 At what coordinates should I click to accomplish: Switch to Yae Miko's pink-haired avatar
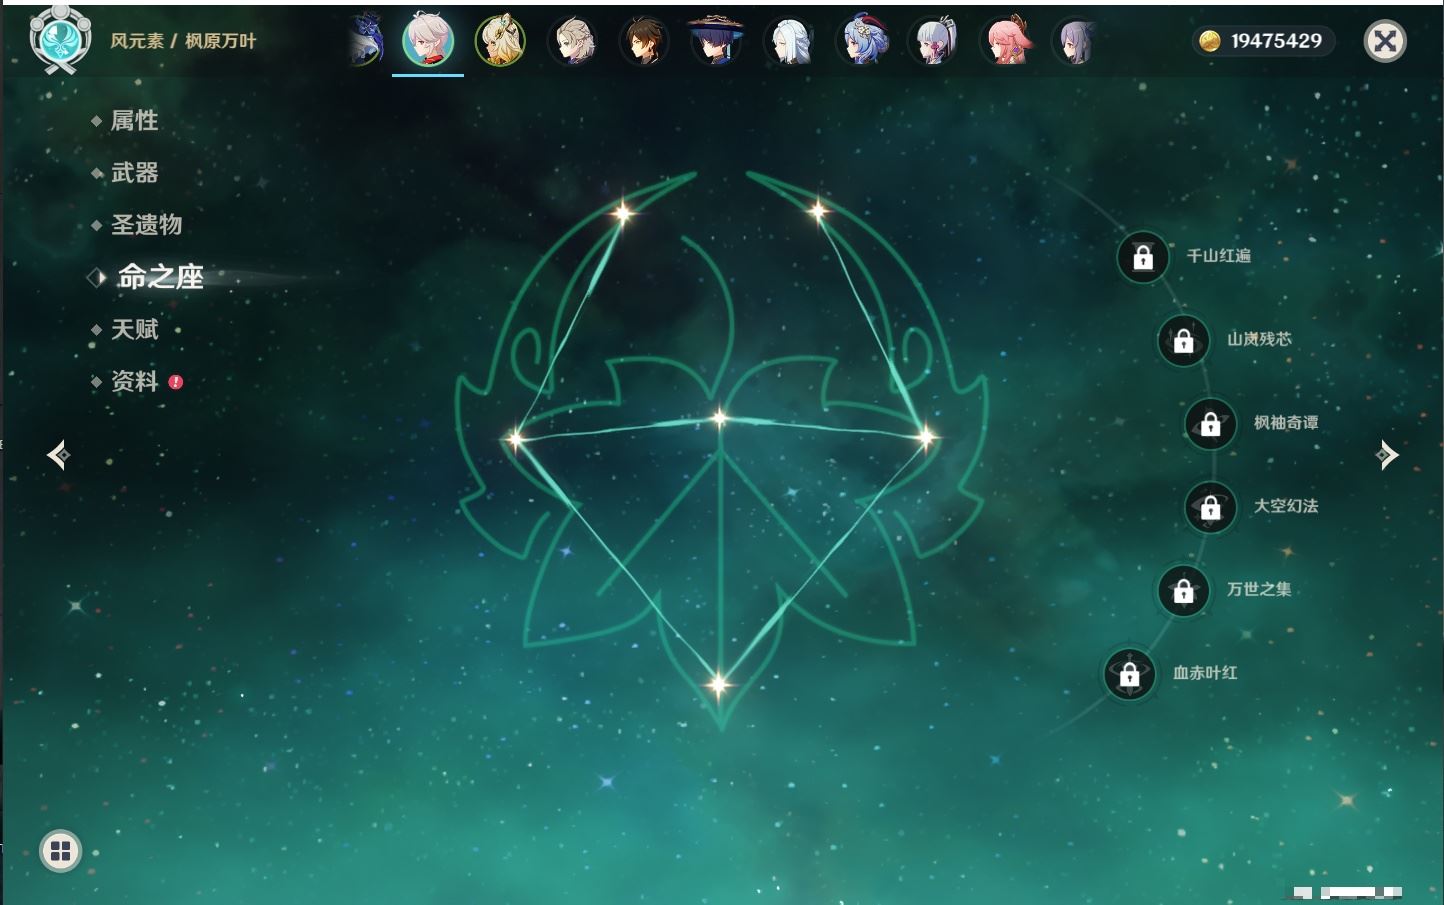tap(1006, 41)
